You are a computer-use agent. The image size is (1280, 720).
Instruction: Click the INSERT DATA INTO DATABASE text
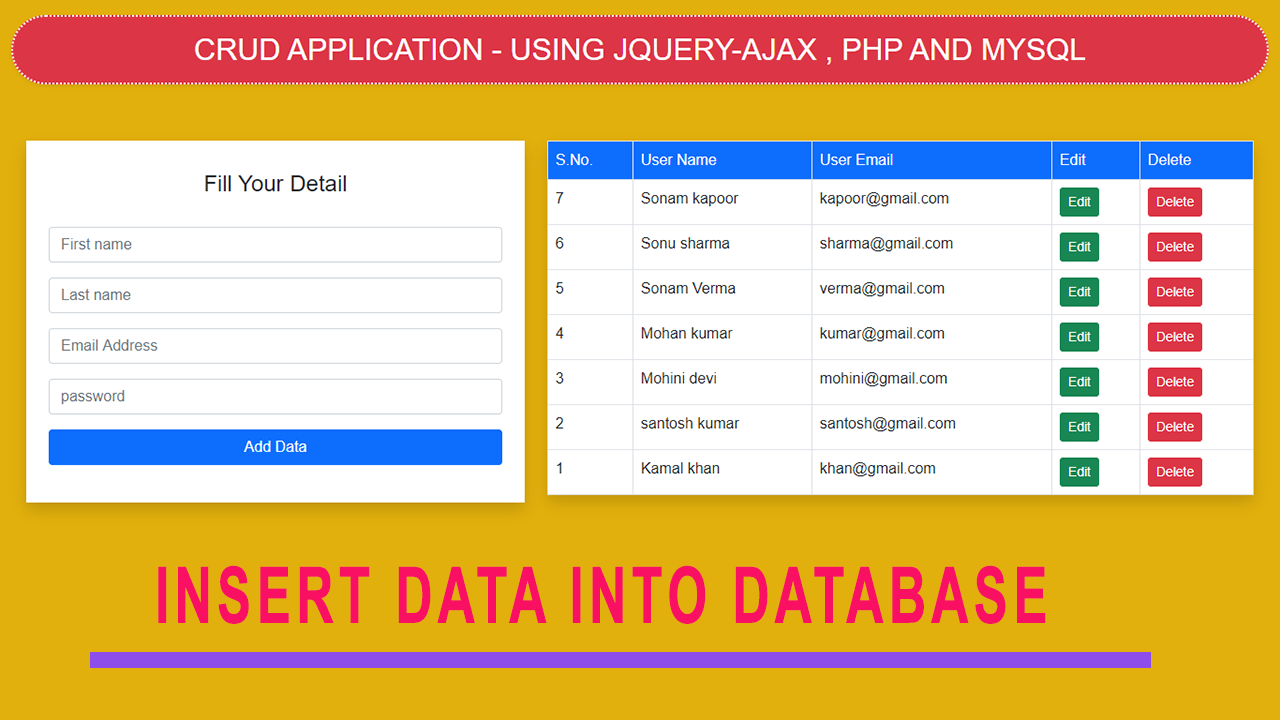coord(601,596)
